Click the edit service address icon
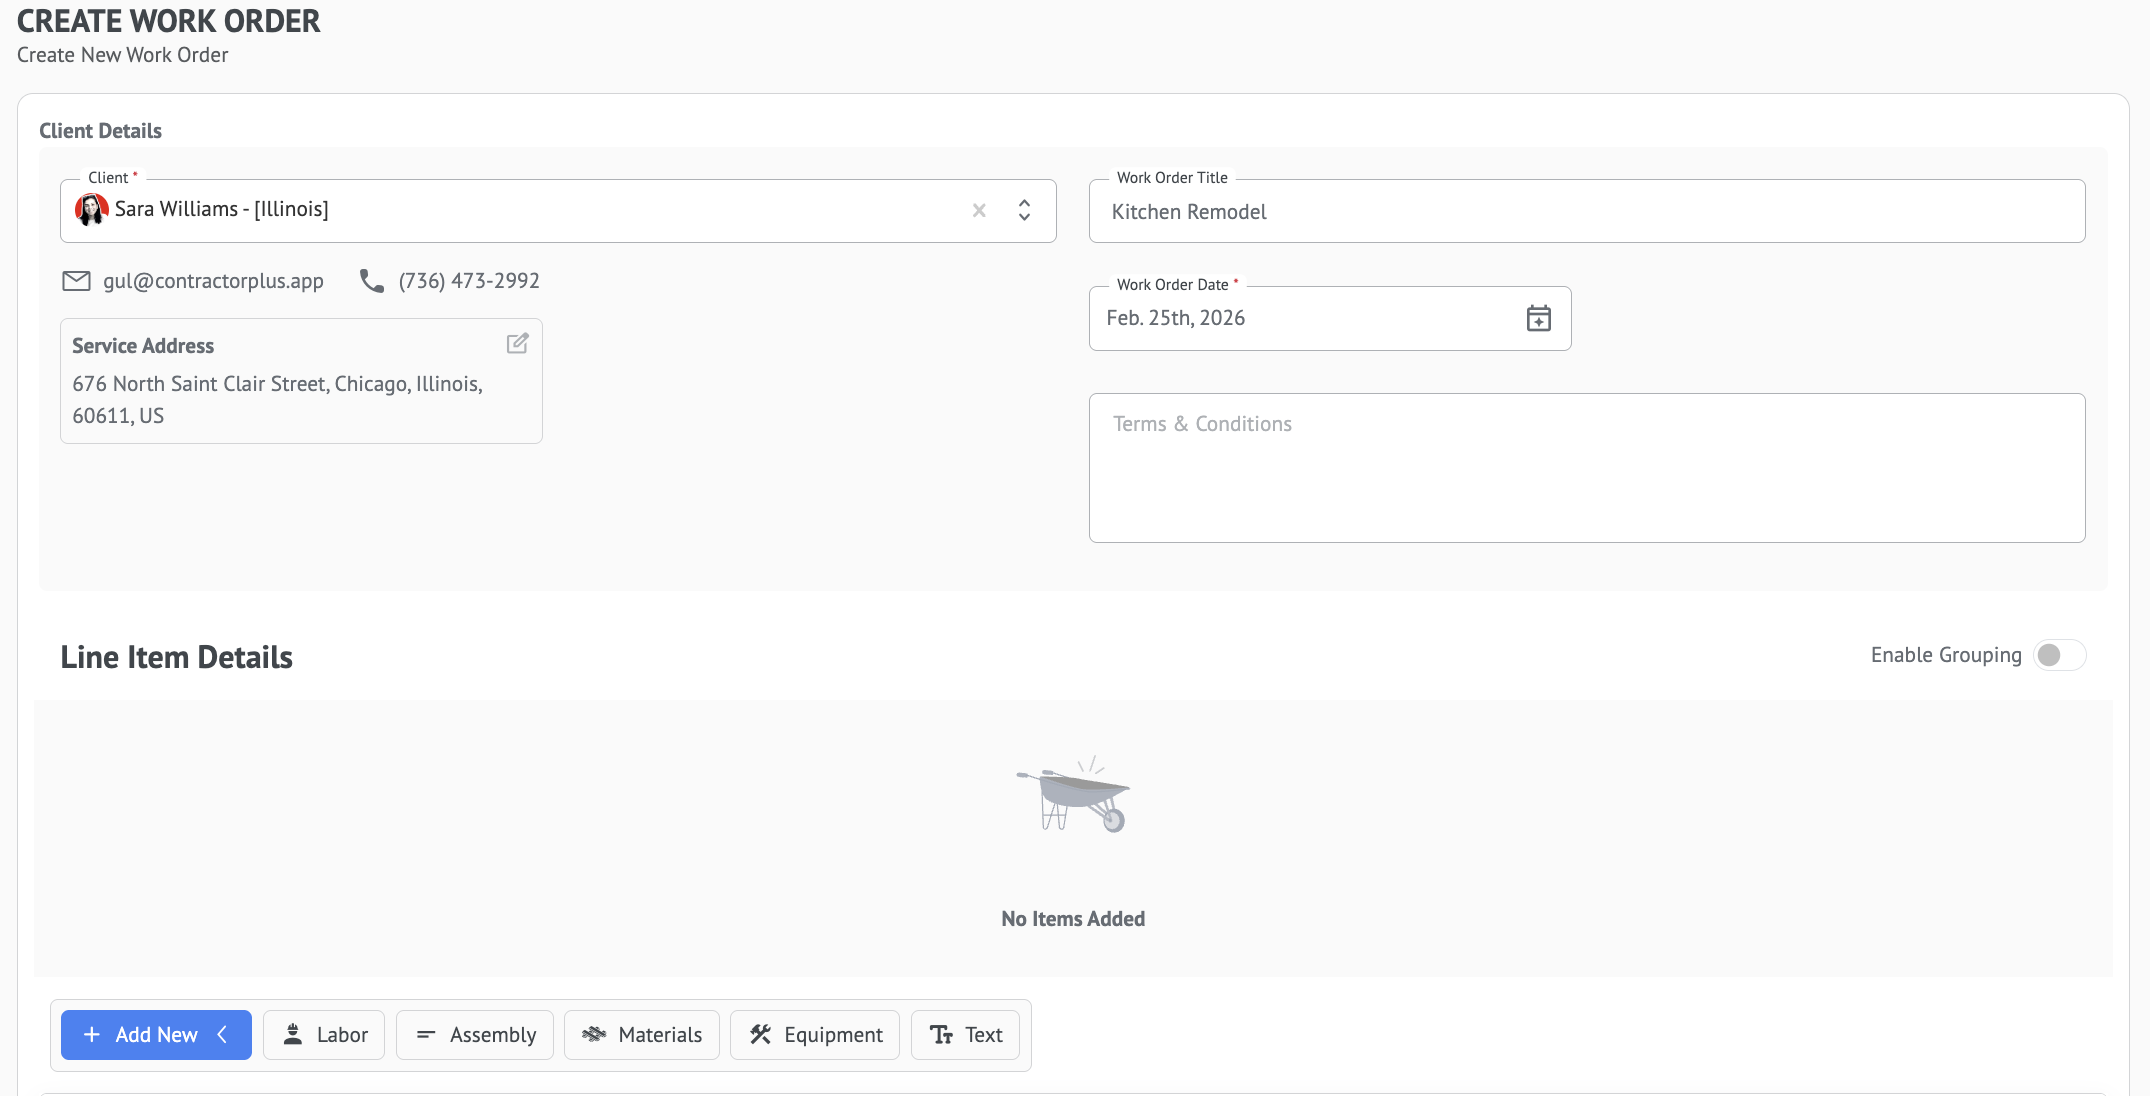 pos(517,344)
